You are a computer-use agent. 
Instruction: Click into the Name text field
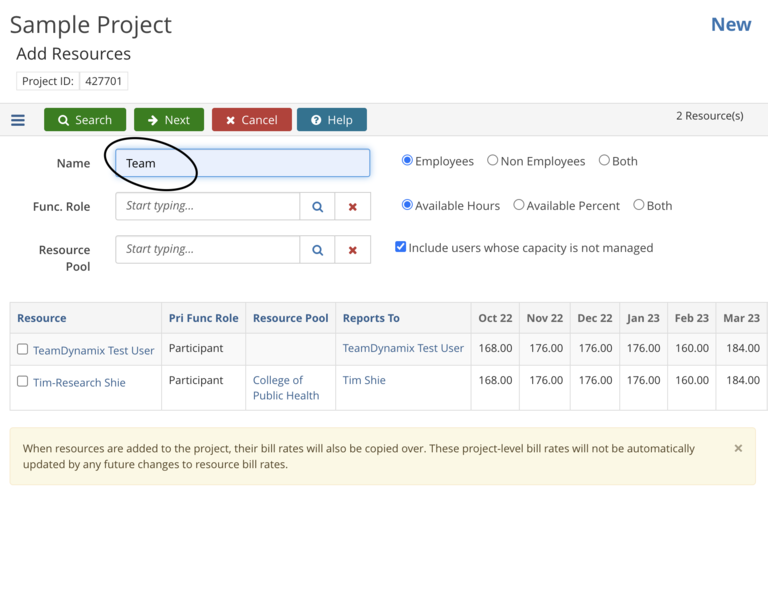coord(242,163)
